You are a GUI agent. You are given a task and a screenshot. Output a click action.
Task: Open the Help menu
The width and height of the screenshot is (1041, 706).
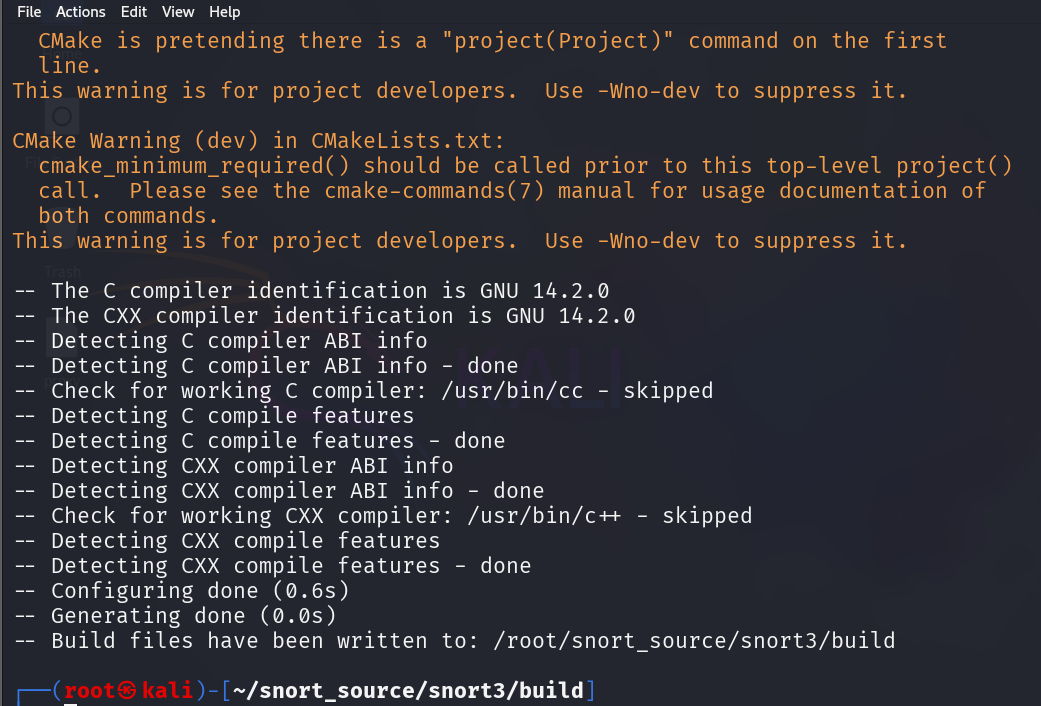[x=224, y=11]
